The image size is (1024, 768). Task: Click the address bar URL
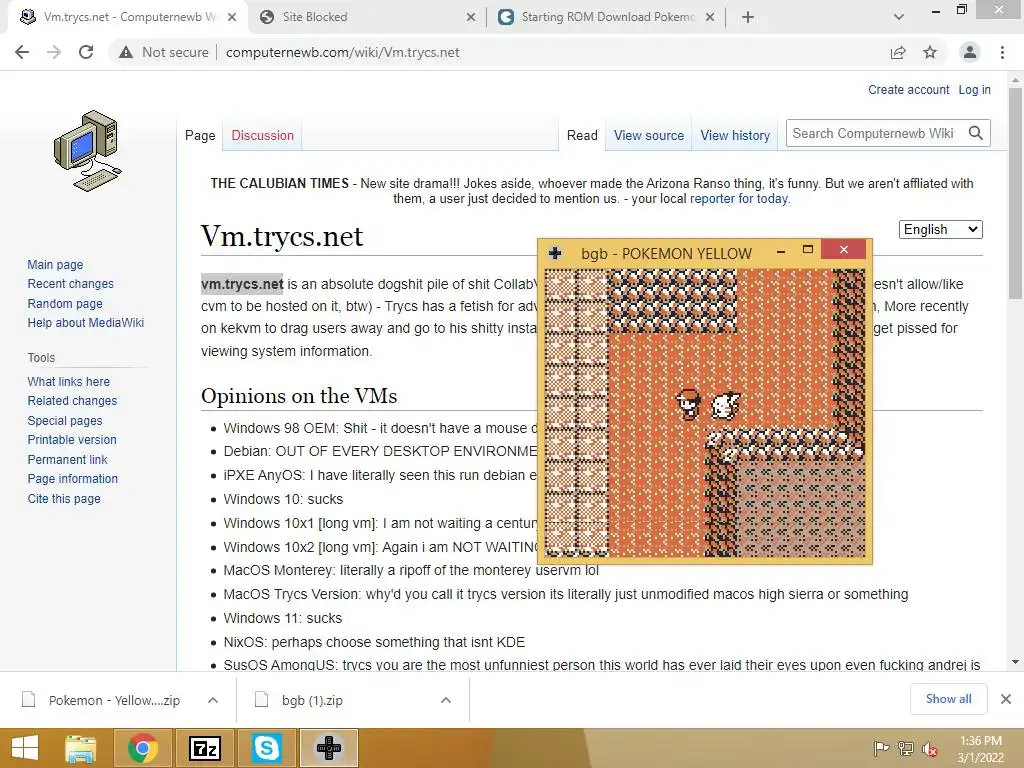click(342, 52)
